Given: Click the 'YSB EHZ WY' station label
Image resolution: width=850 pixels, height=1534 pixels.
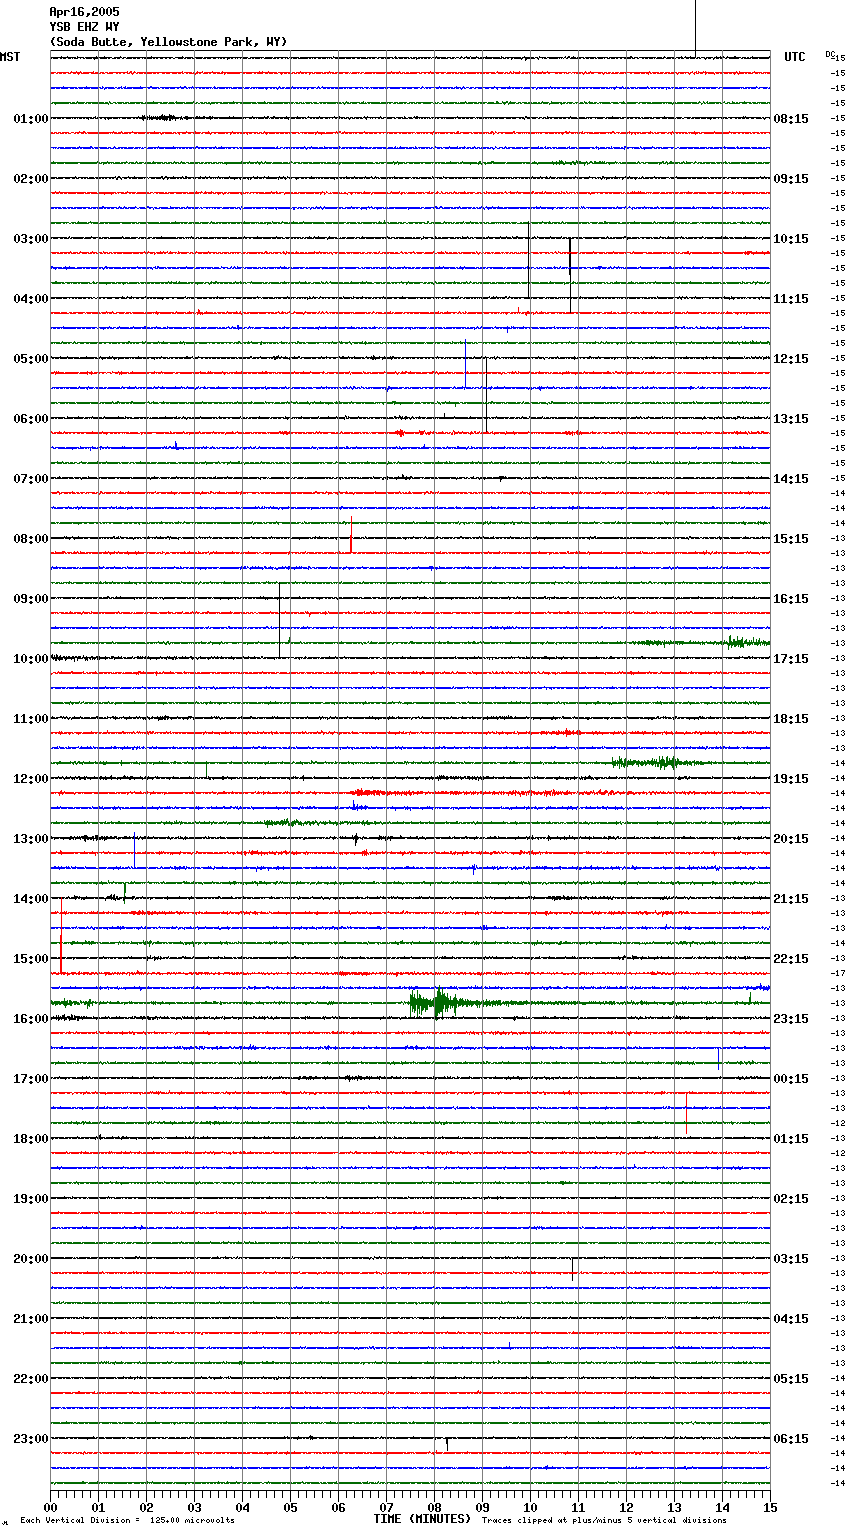Looking at the screenshot, I should pyautogui.click(x=84, y=27).
